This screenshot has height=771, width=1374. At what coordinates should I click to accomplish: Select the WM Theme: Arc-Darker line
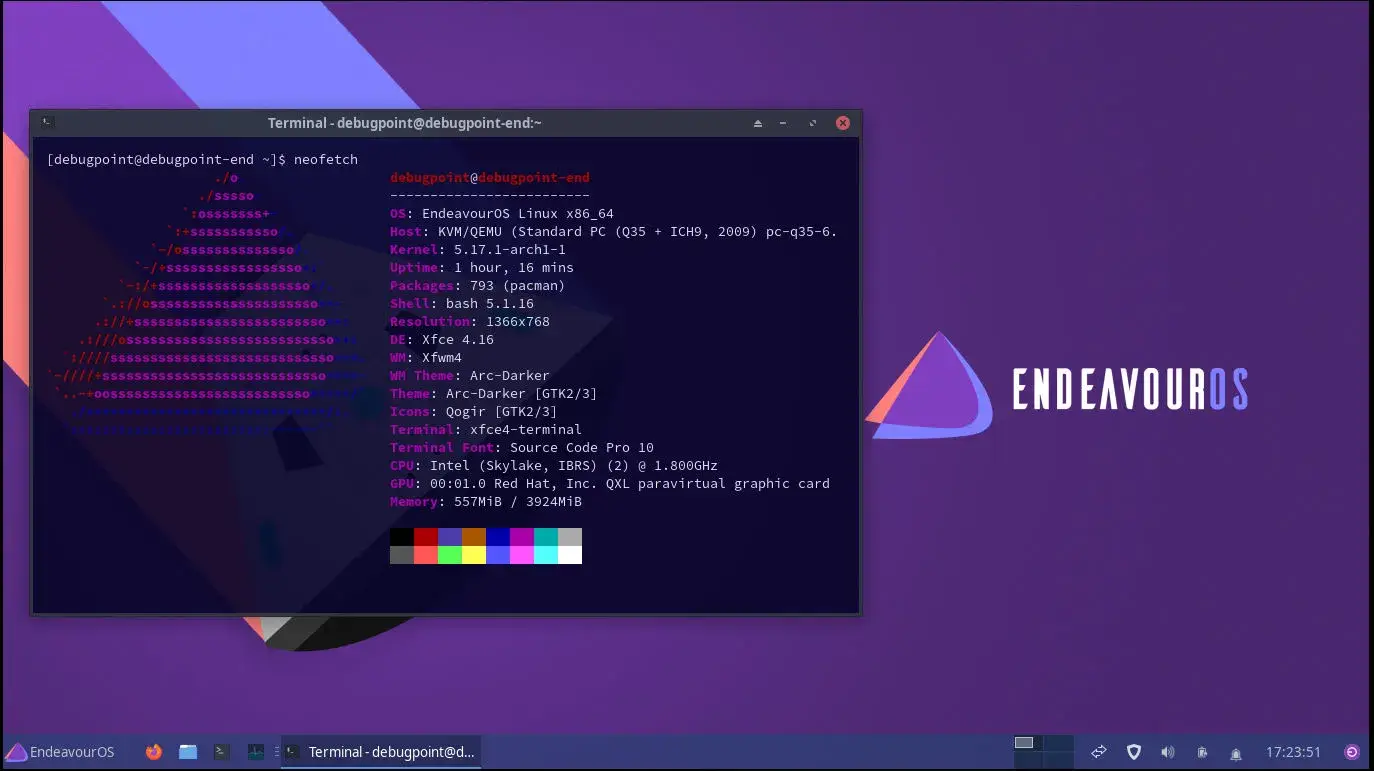(x=470, y=376)
